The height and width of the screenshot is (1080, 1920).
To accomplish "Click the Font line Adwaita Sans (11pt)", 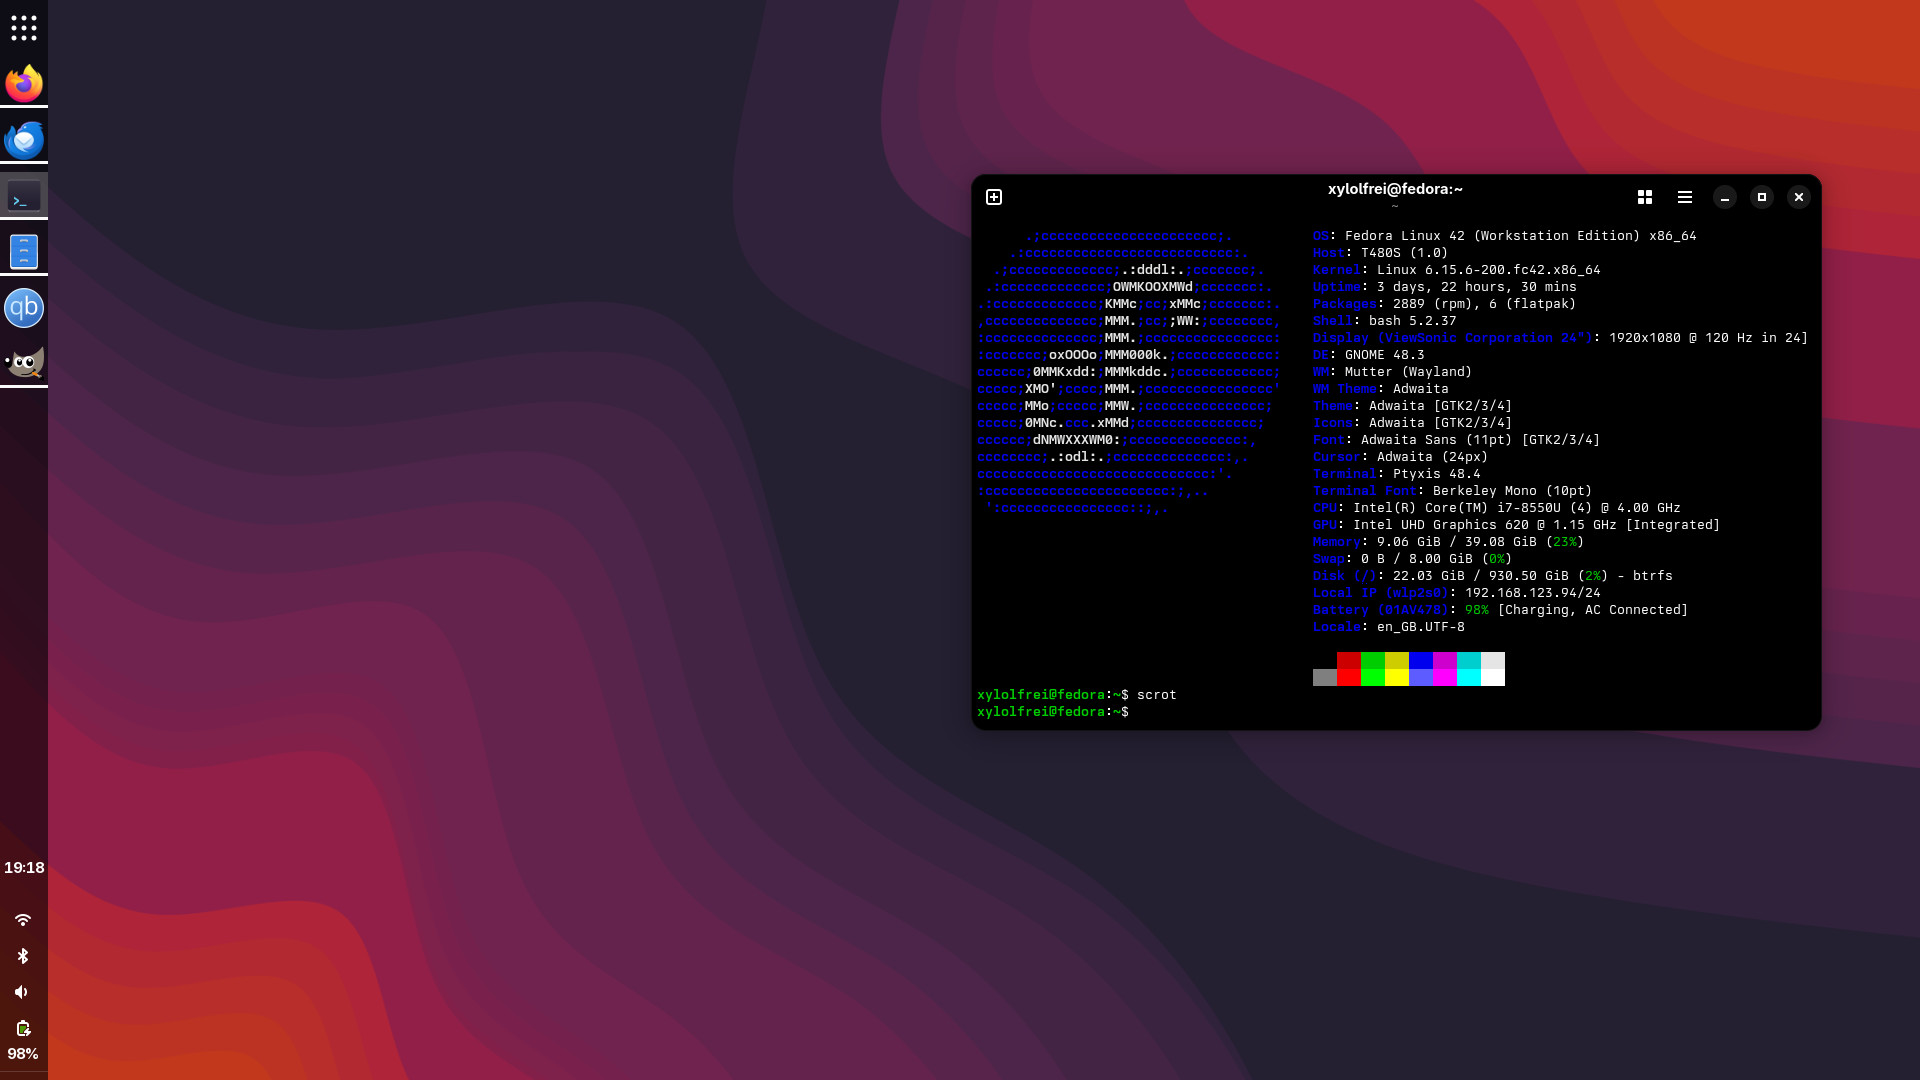I will (1457, 440).
